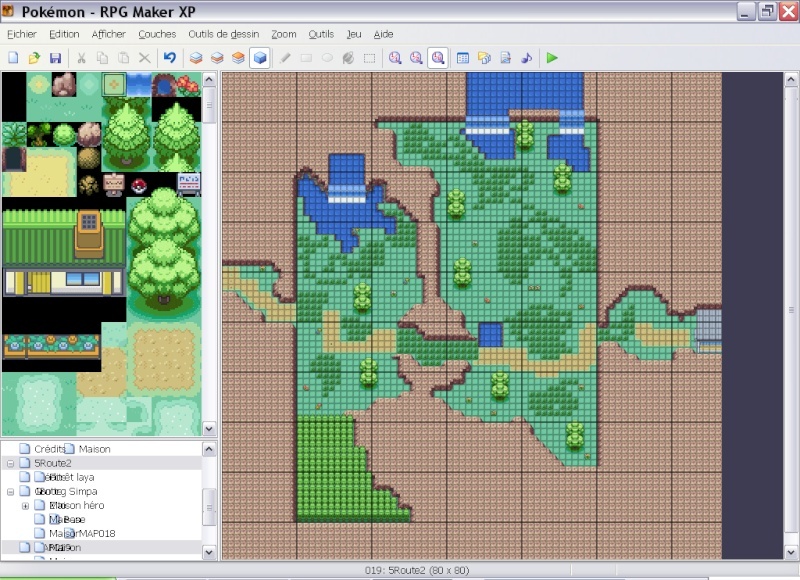Open the Edition menu

pos(64,34)
